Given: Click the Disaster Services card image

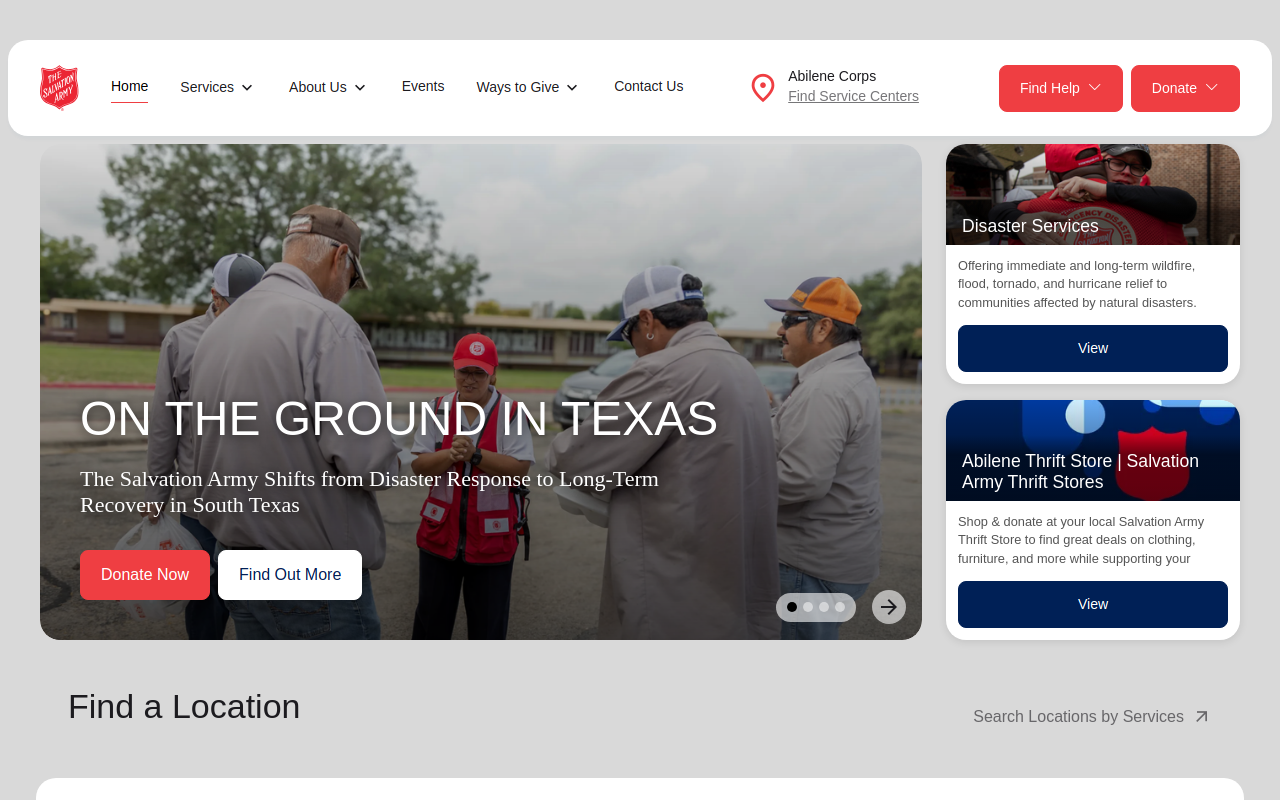Looking at the screenshot, I should click(x=1093, y=194).
